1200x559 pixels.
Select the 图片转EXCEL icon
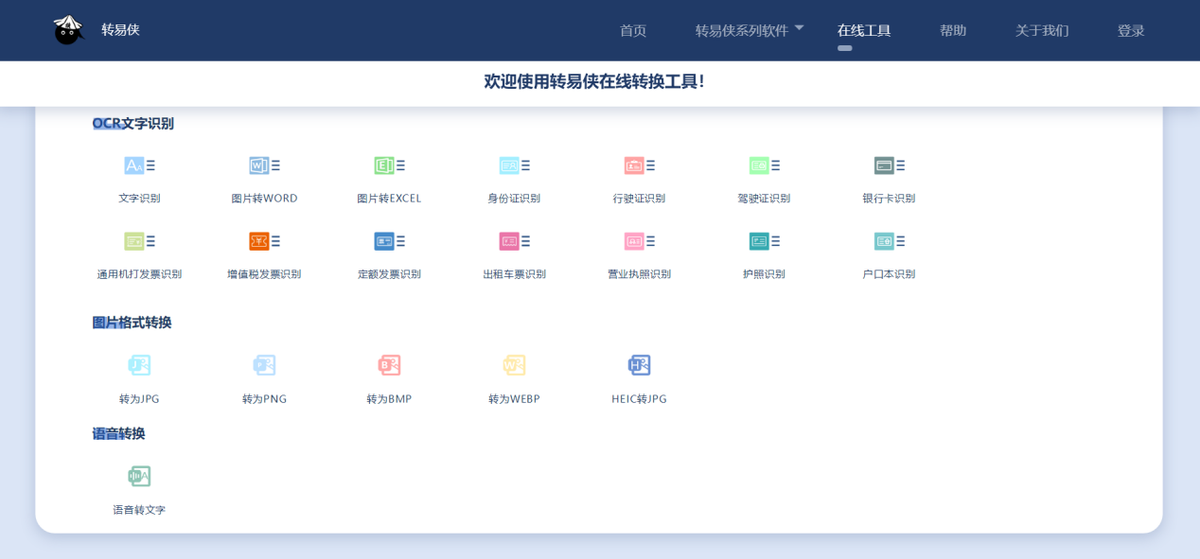pos(389,166)
